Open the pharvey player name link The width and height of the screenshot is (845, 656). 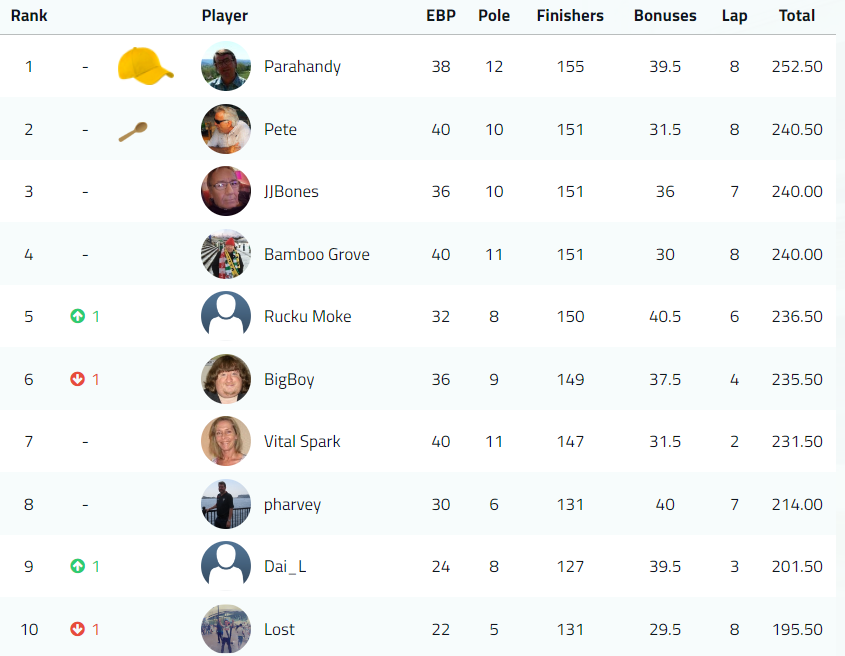coord(292,504)
